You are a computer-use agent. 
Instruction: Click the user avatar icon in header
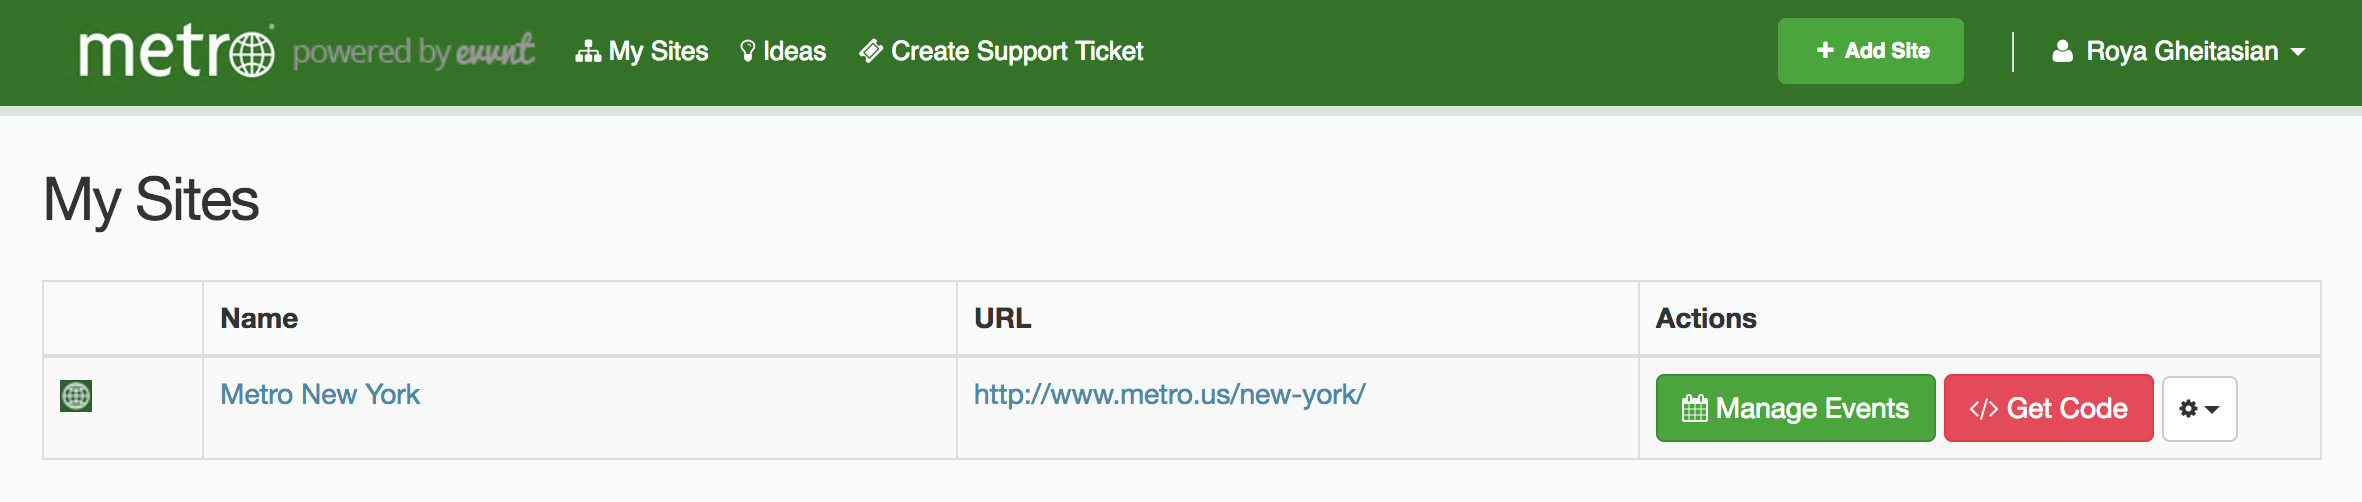pos(2062,51)
